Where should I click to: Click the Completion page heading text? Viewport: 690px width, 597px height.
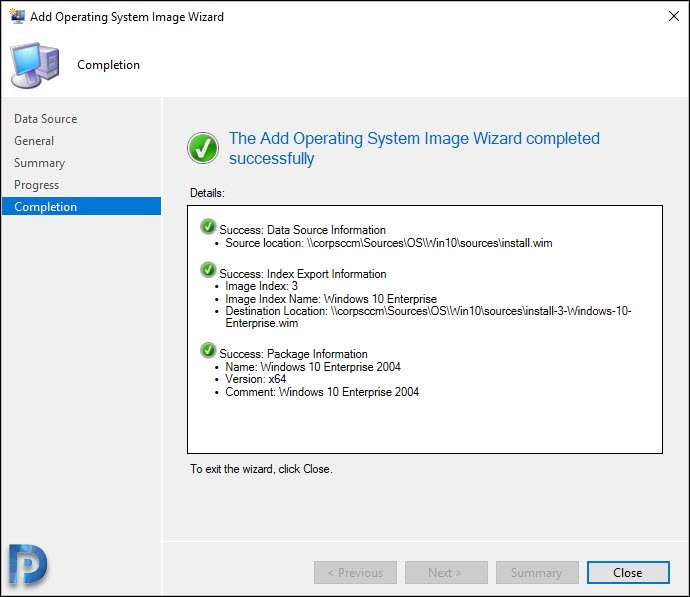click(108, 65)
